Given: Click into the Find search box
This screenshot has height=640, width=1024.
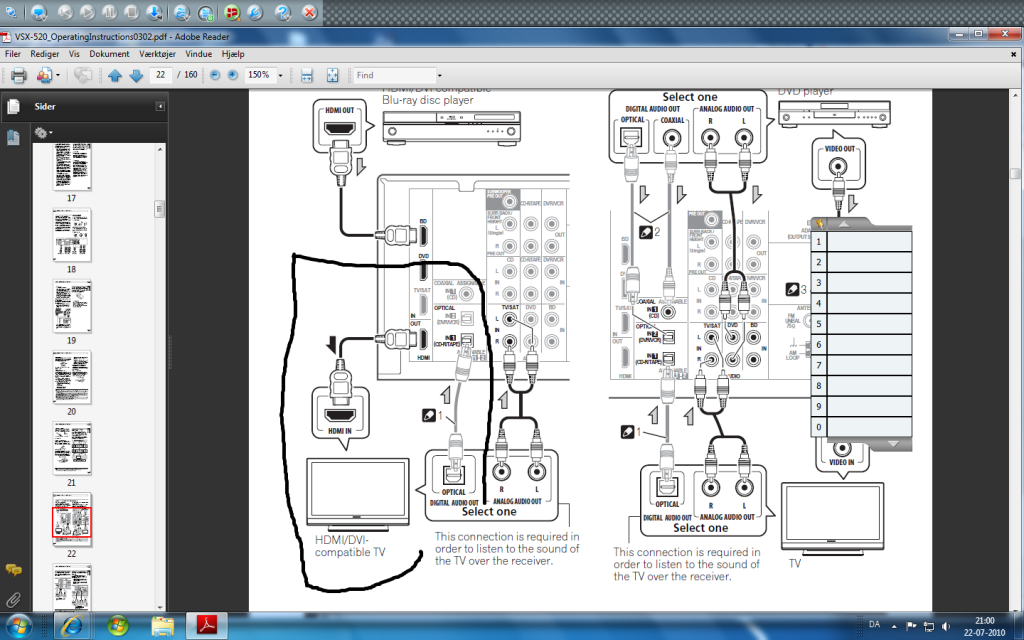Looking at the screenshot, I should pyautogui.click(x=394, y=75).
